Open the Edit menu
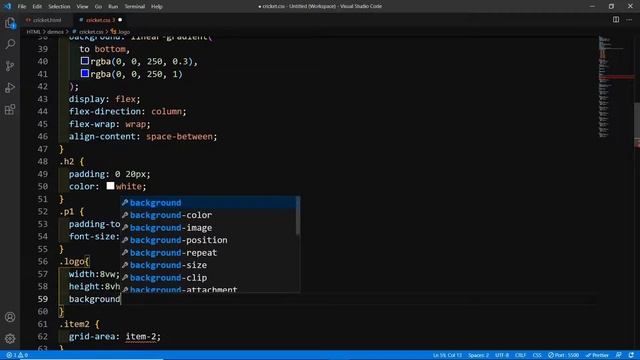This screenshot has height=360, width=640. (37, 7)
